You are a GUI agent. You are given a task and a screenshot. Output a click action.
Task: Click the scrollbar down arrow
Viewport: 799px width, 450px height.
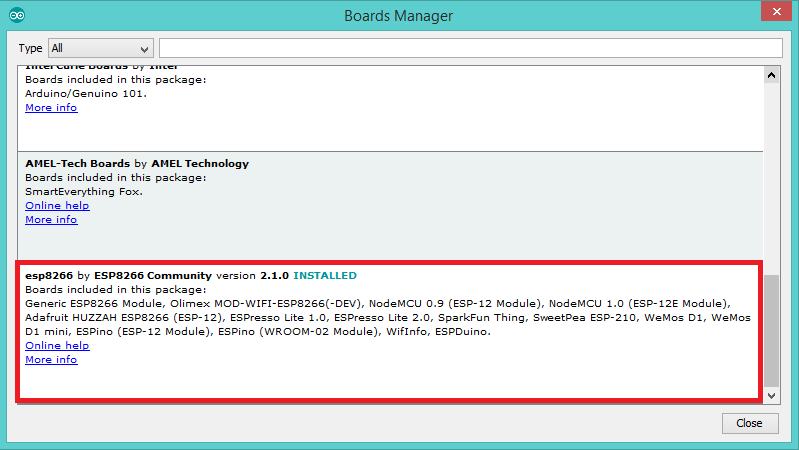[771, 395]
